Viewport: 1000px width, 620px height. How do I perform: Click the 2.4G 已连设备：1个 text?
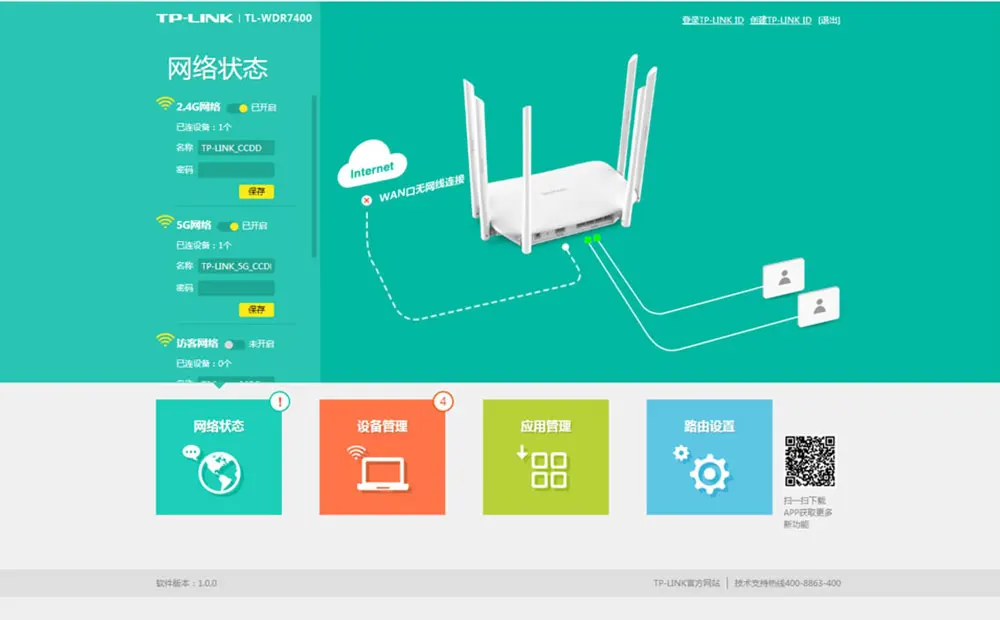[x=203, y=127]
